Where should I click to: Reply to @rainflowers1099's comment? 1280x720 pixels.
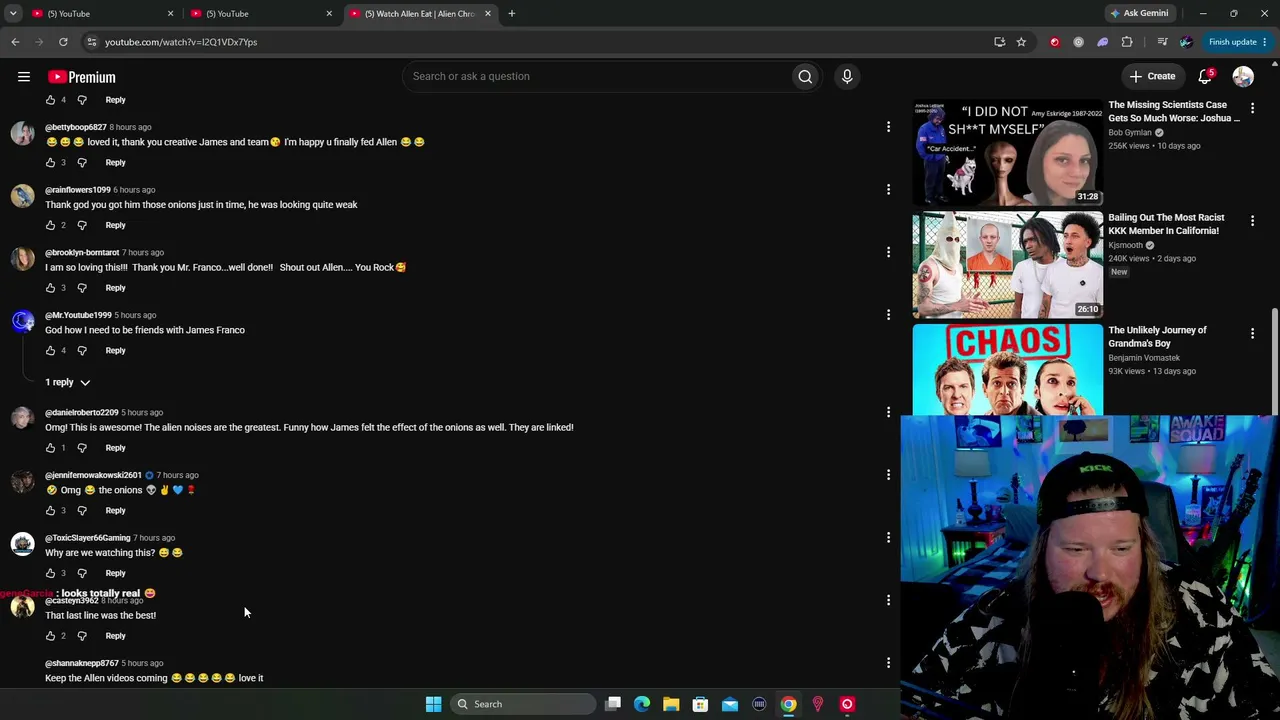[116, 225]
